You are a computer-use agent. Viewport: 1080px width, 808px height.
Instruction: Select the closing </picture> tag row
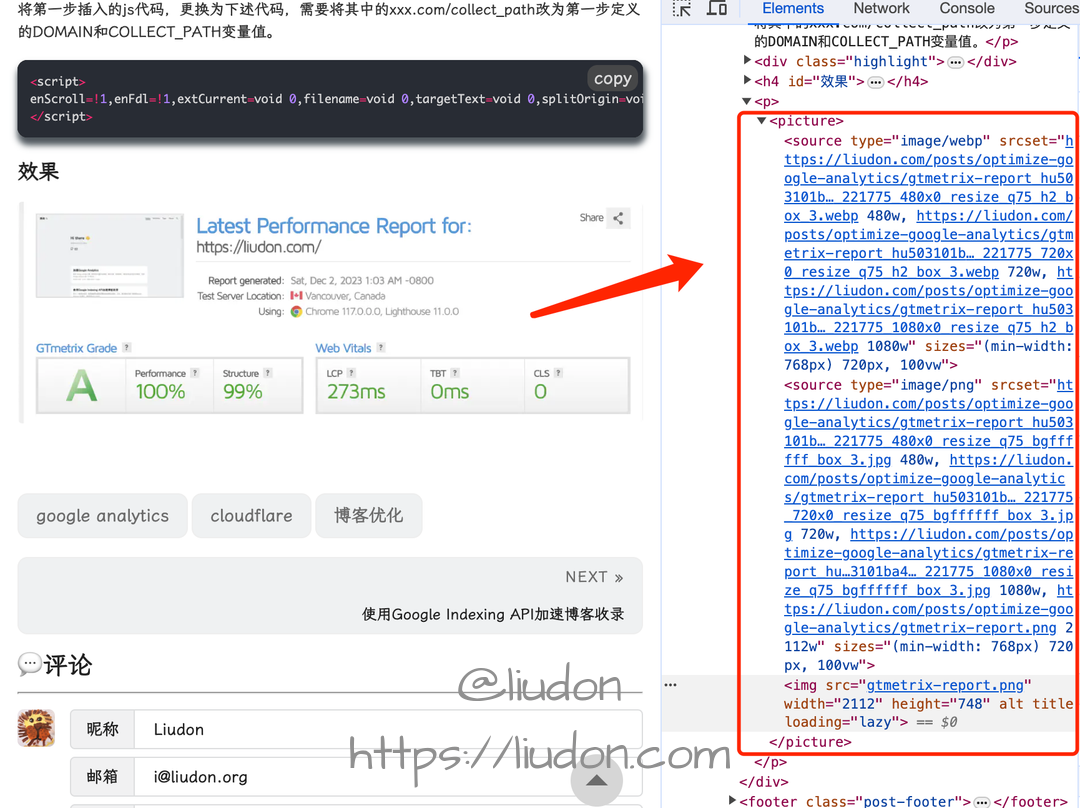pyautogui.click(x=810, y=743)
